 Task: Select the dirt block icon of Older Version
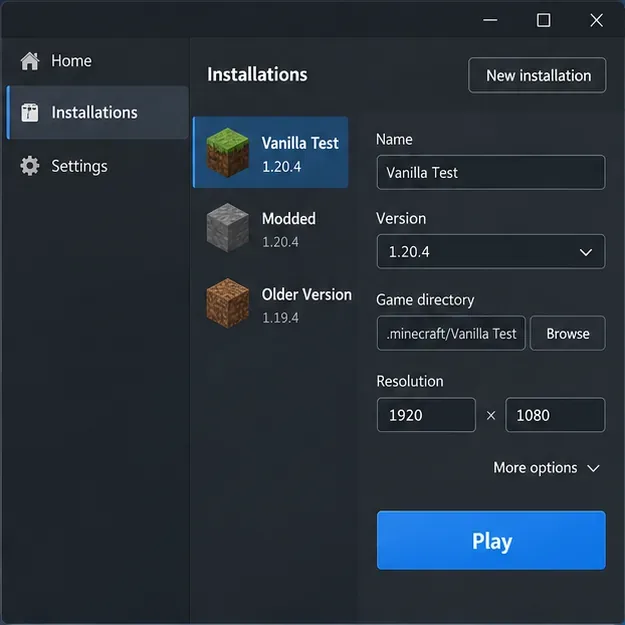click(228, 303)
